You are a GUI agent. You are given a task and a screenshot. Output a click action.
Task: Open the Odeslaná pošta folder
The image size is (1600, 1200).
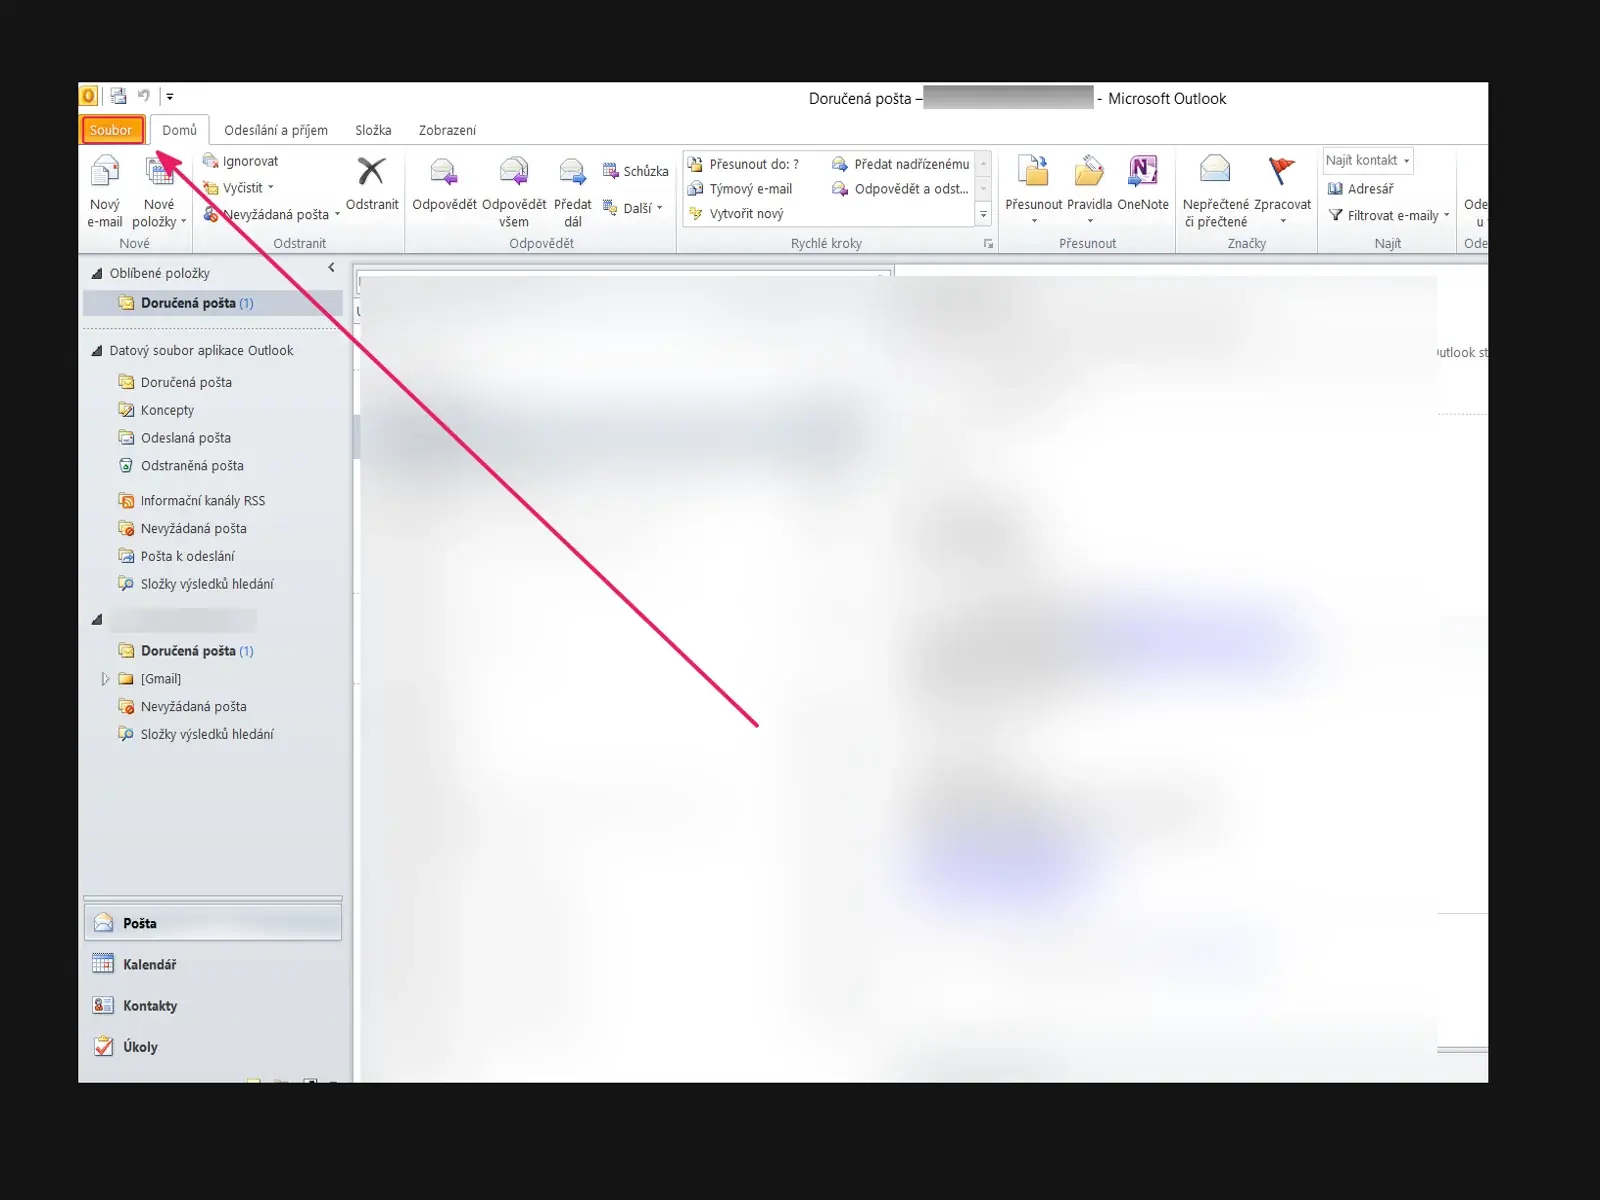[x=186, y=438]
